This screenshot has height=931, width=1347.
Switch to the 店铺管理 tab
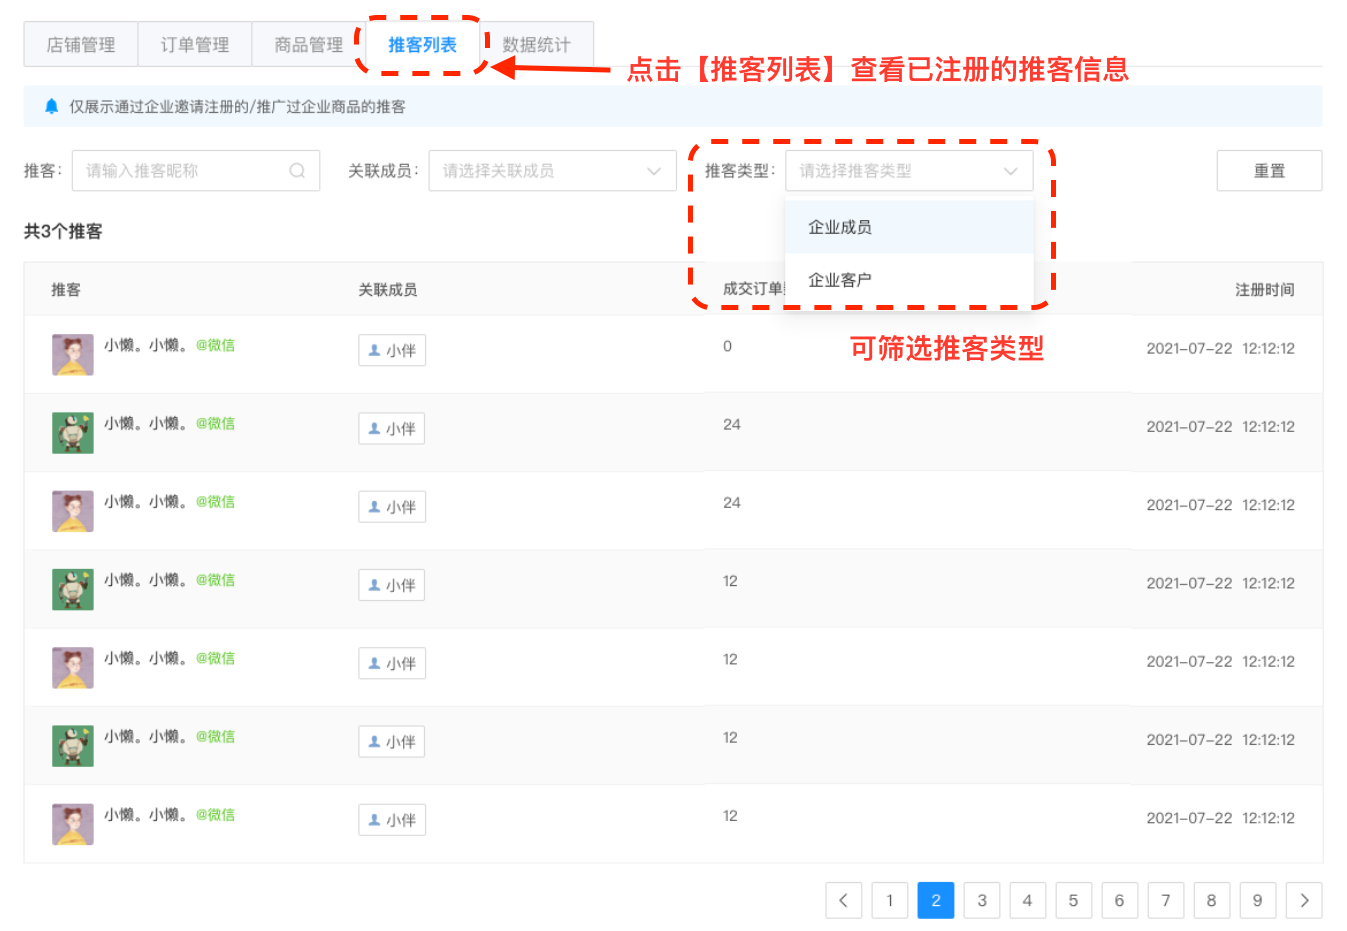click(80, 44)
